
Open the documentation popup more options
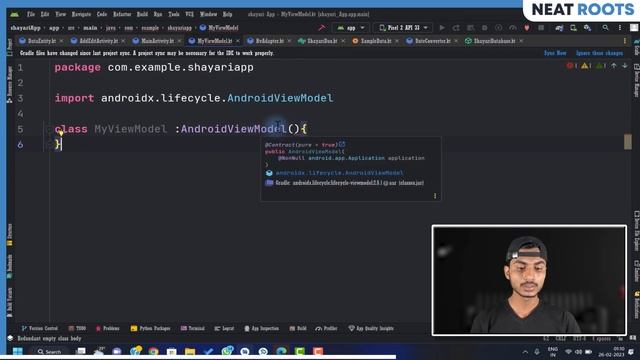pyautogui.click(x=435, y=196)
